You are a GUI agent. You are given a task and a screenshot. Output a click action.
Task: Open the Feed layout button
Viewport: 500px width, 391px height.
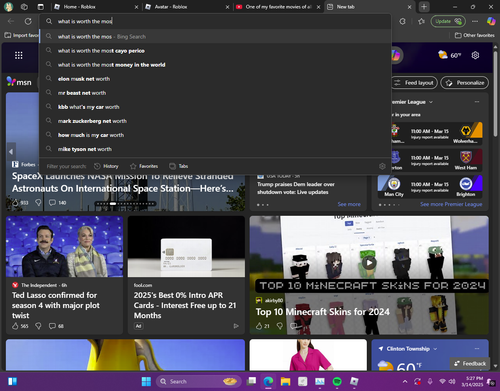click(x=414, y=83)
